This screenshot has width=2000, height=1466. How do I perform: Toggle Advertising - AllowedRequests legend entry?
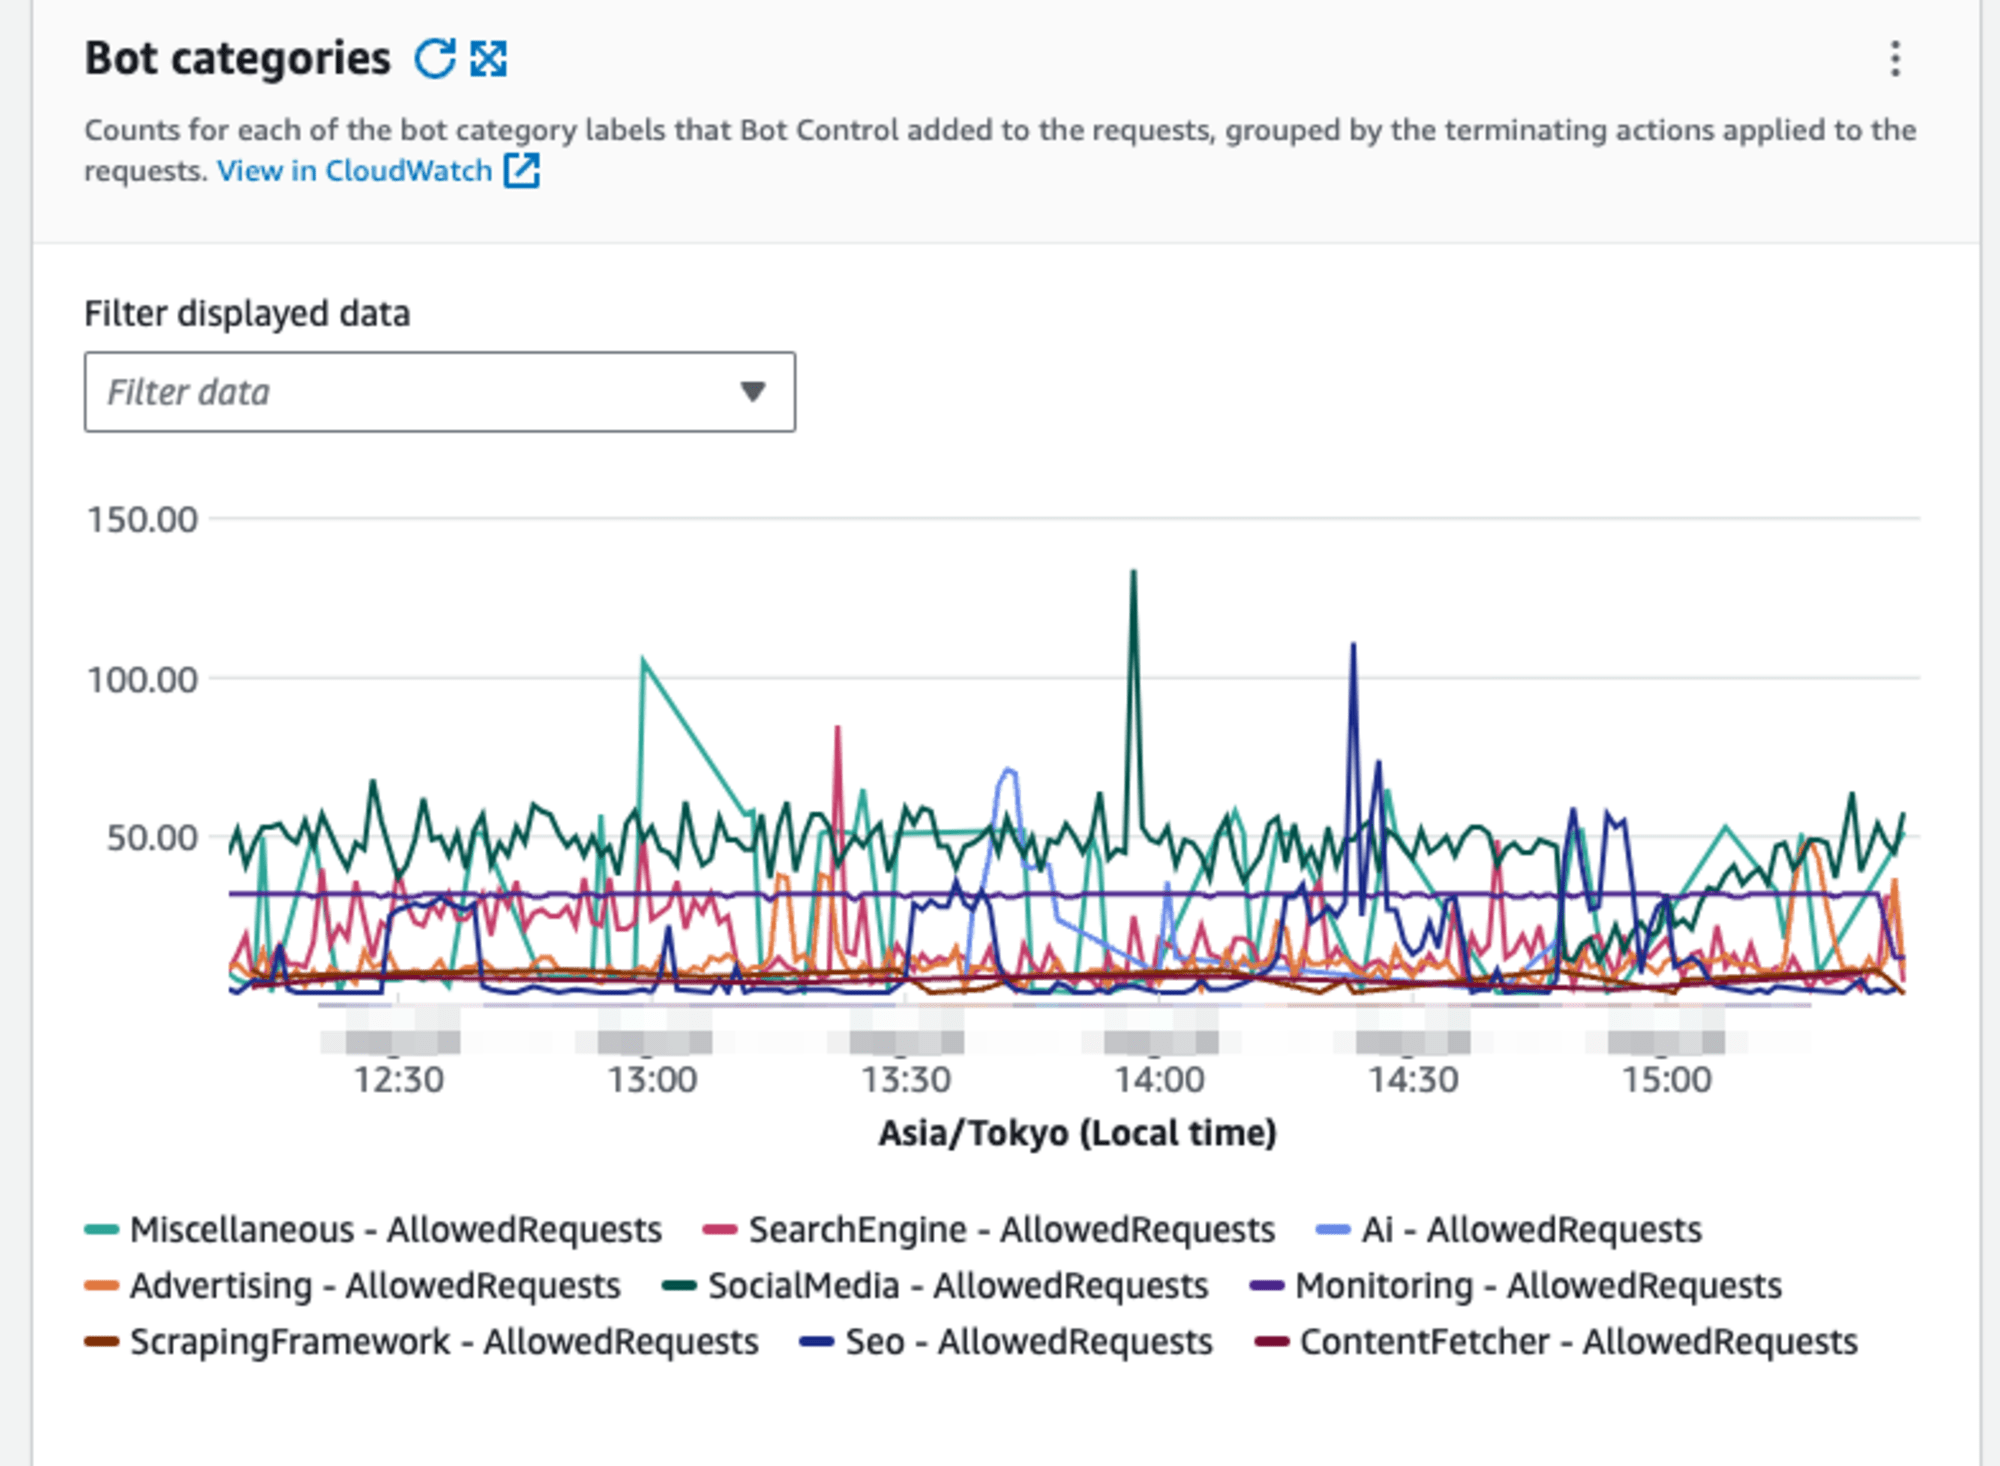353,1285
